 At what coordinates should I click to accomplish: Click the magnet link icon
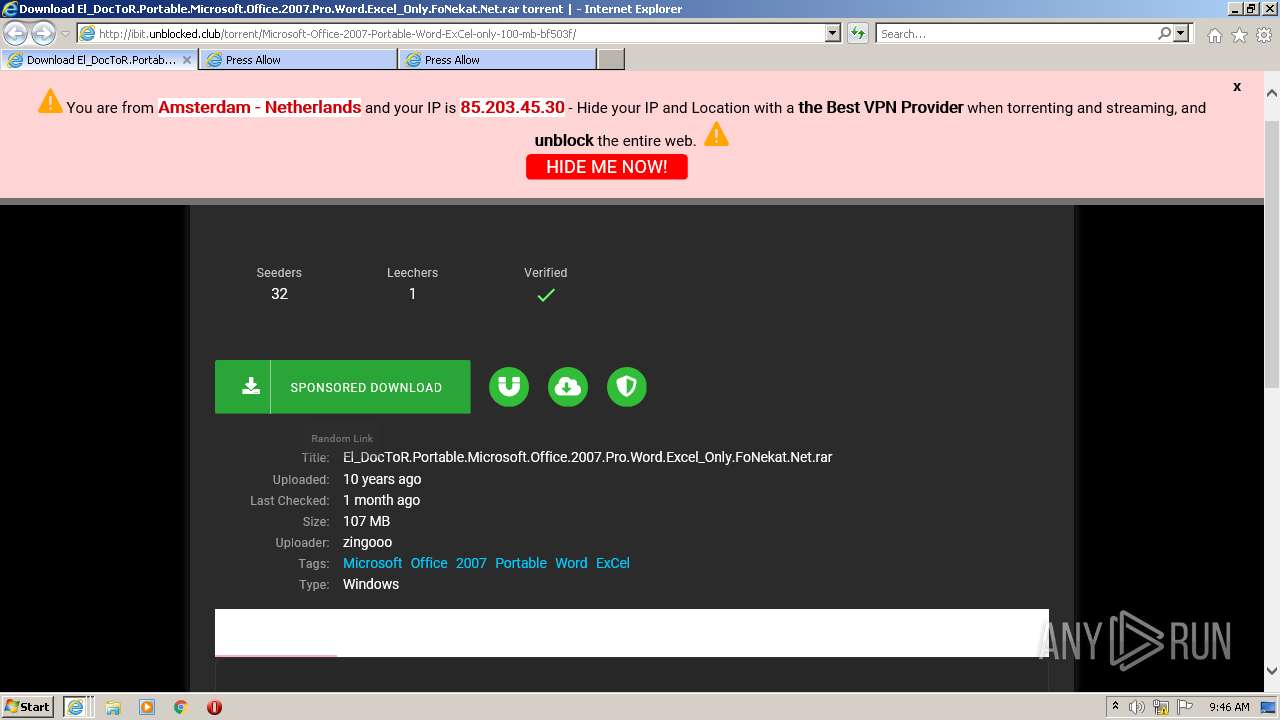[x=509, y=387]
